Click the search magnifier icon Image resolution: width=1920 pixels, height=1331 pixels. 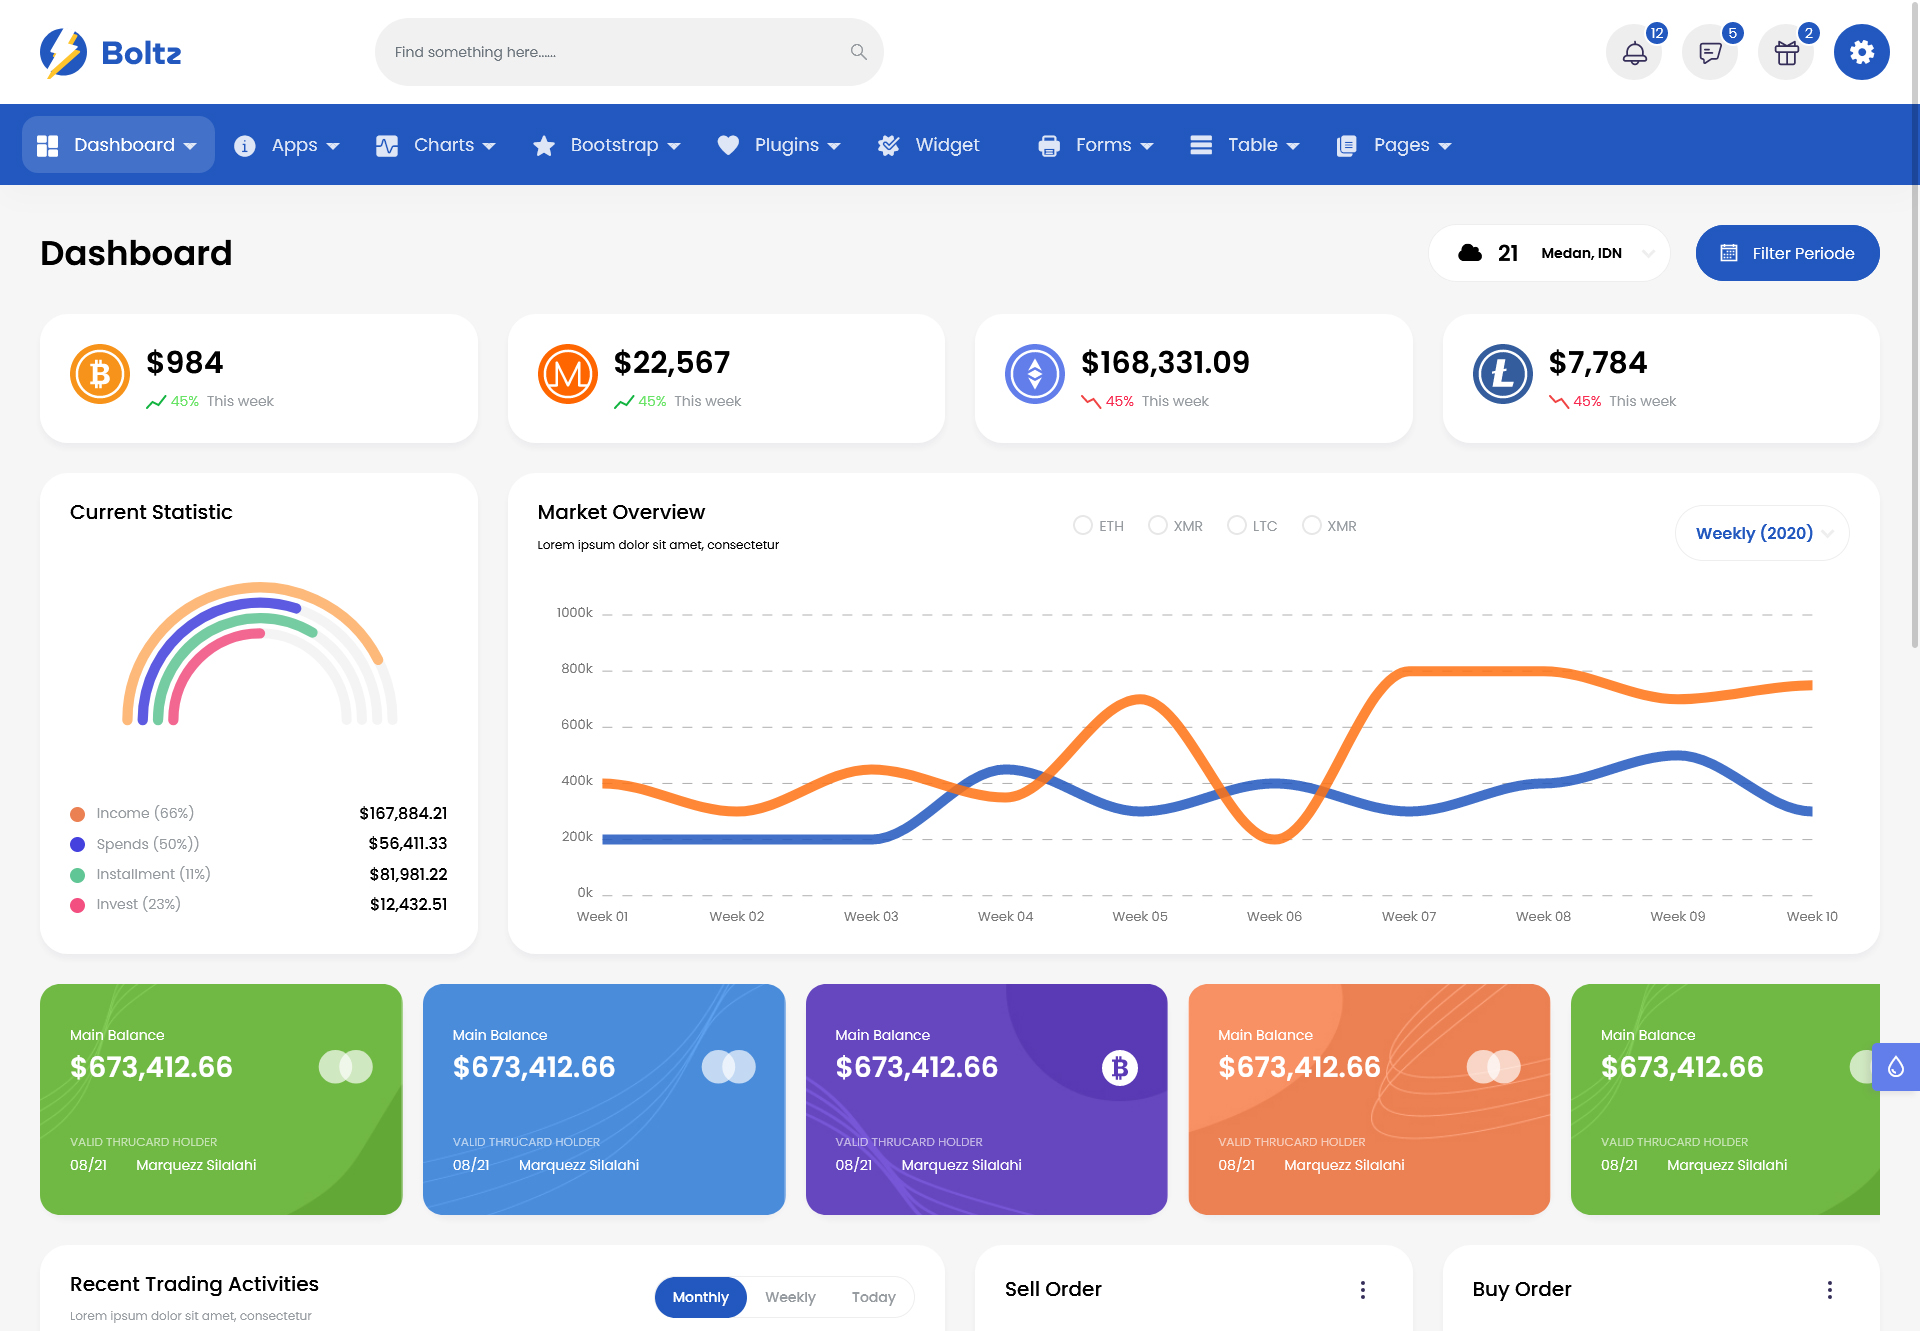[x=858, y=52]
